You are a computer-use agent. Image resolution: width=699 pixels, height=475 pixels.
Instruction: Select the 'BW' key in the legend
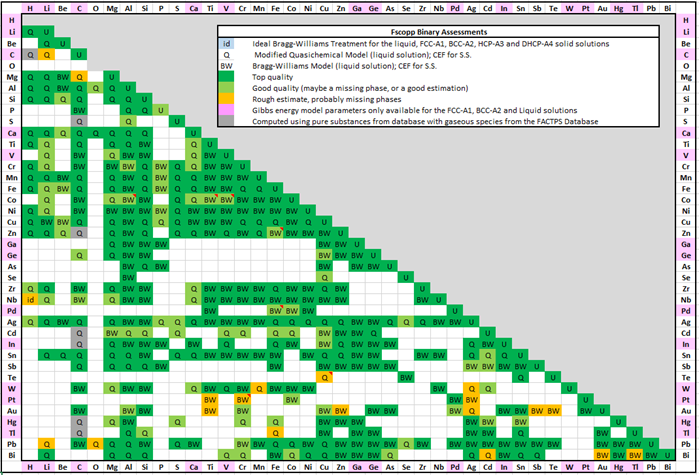click(226, 64)
